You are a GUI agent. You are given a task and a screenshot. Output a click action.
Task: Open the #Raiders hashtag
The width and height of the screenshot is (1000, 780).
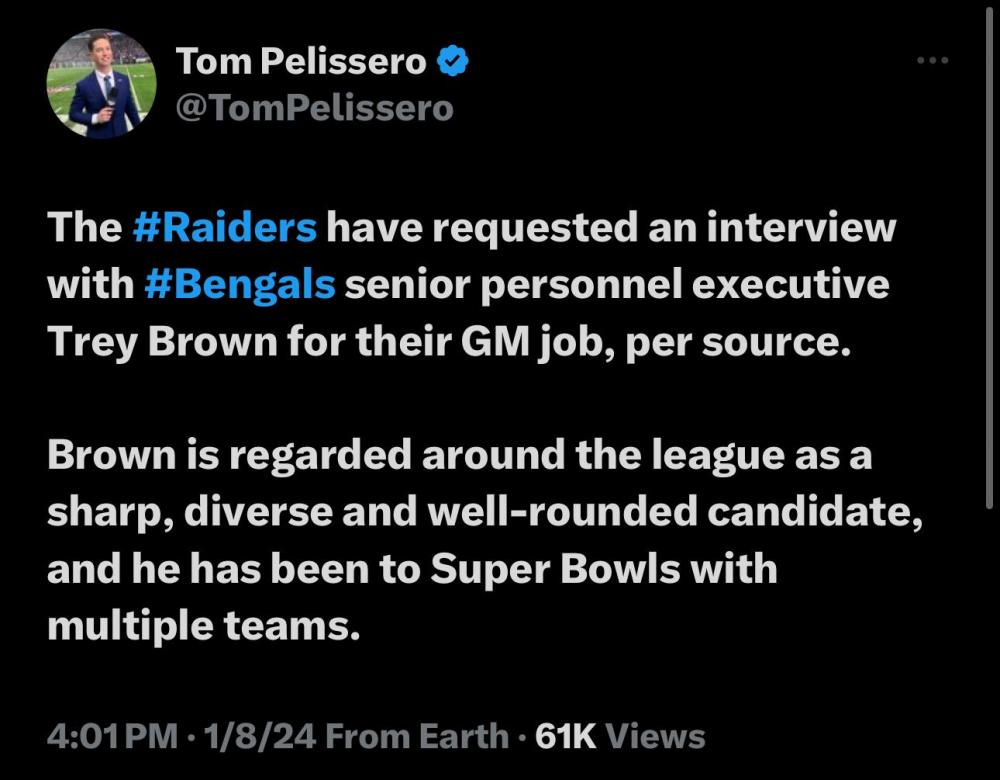(225, 228)
